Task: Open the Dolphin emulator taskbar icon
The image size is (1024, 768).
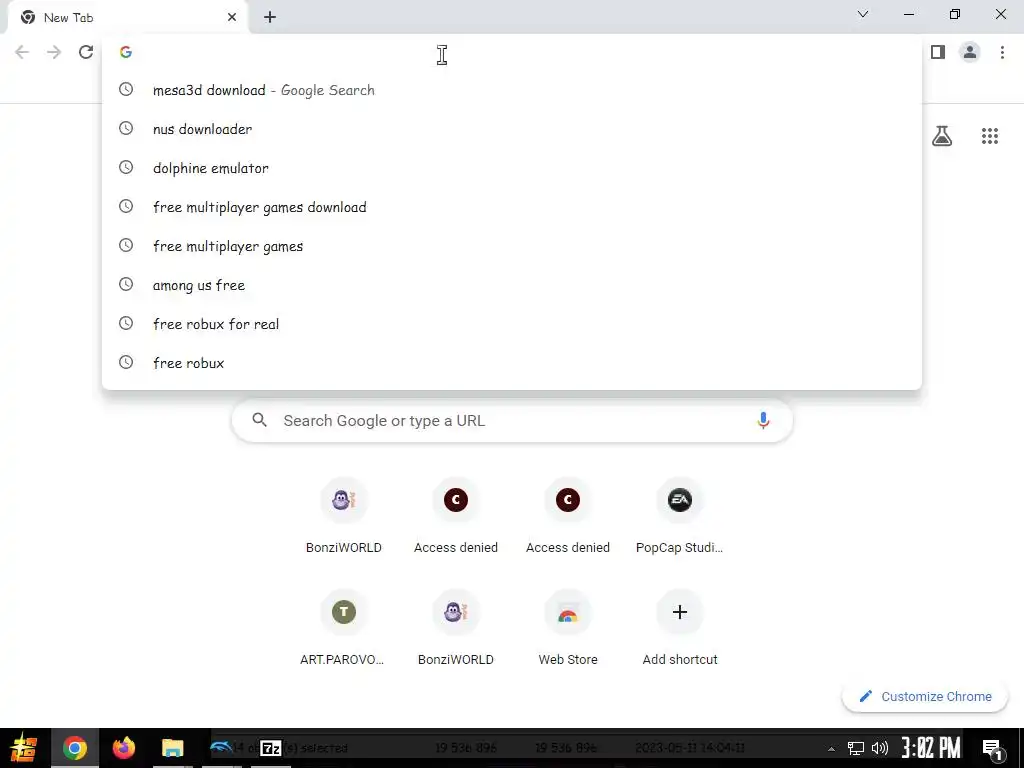Action: 221,748
